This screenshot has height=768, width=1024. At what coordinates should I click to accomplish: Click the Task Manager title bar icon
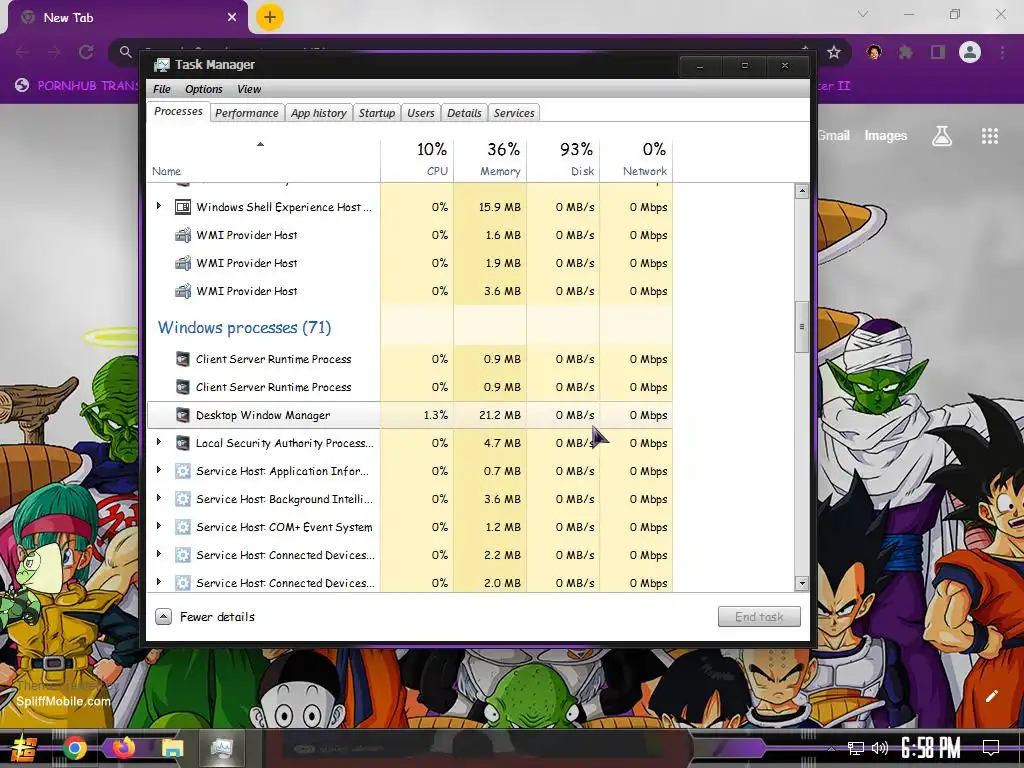161,65
